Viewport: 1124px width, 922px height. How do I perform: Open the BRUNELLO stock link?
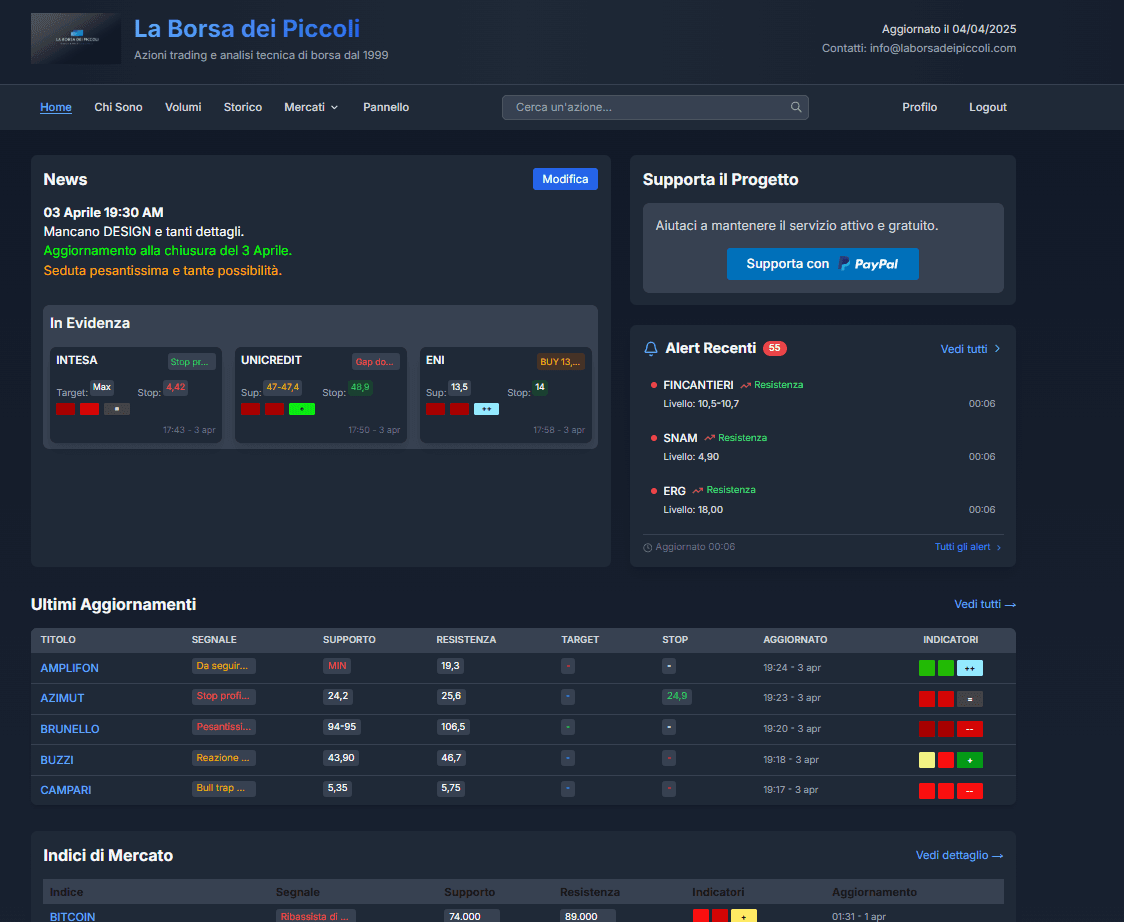[70, 729]
